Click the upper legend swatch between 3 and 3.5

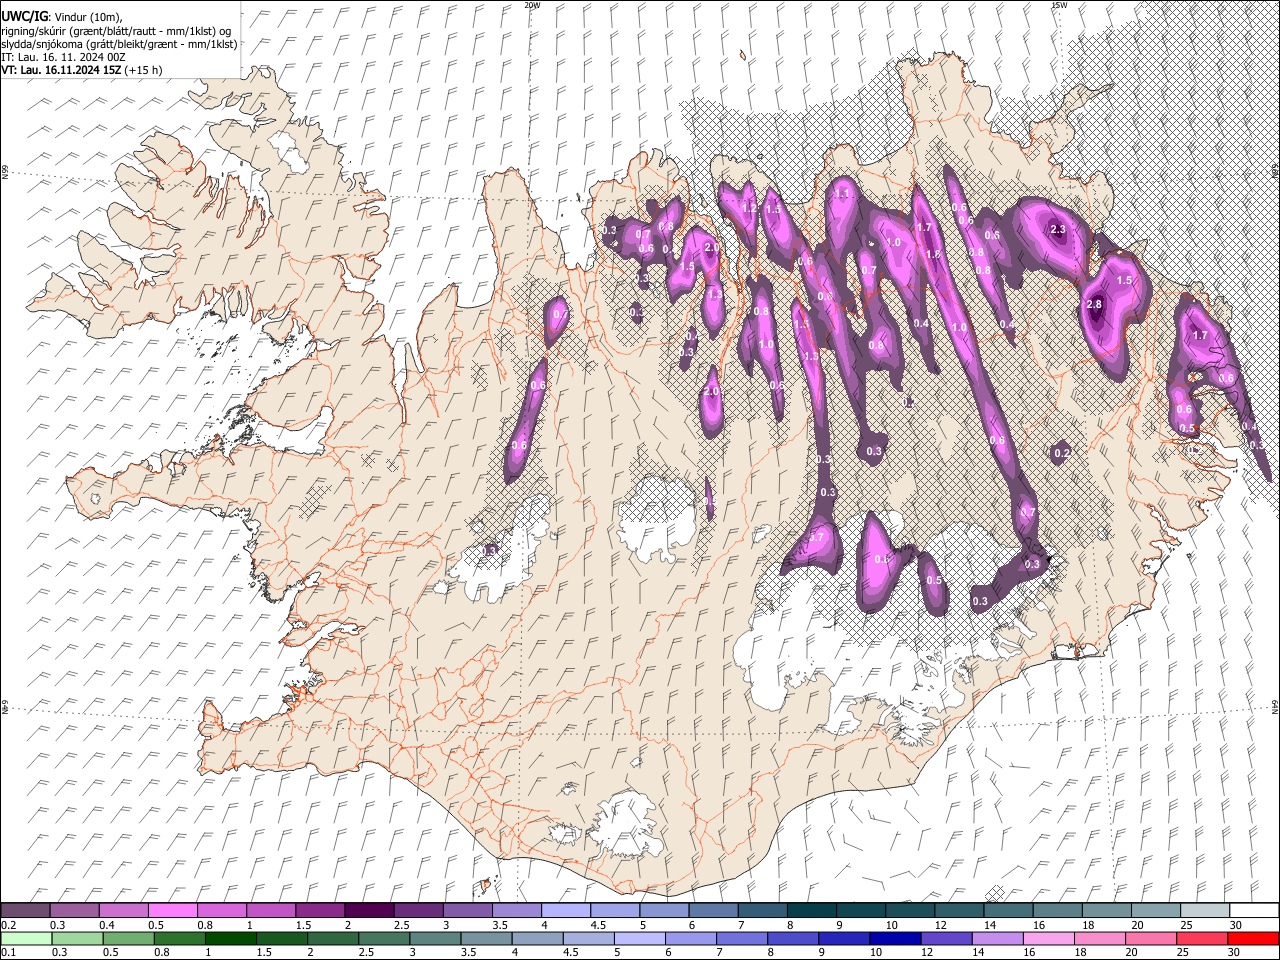pos(467,911)
